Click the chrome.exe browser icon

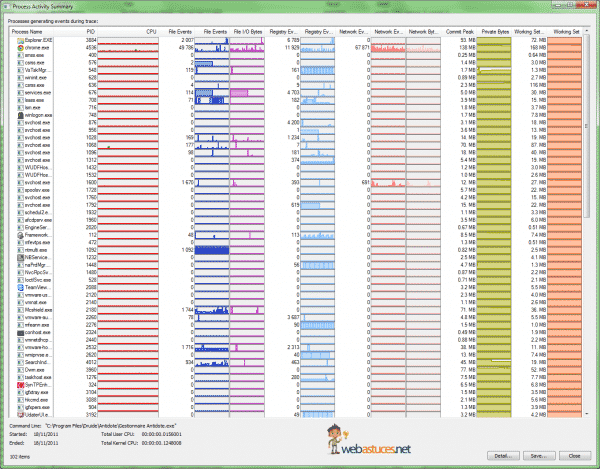21,46
